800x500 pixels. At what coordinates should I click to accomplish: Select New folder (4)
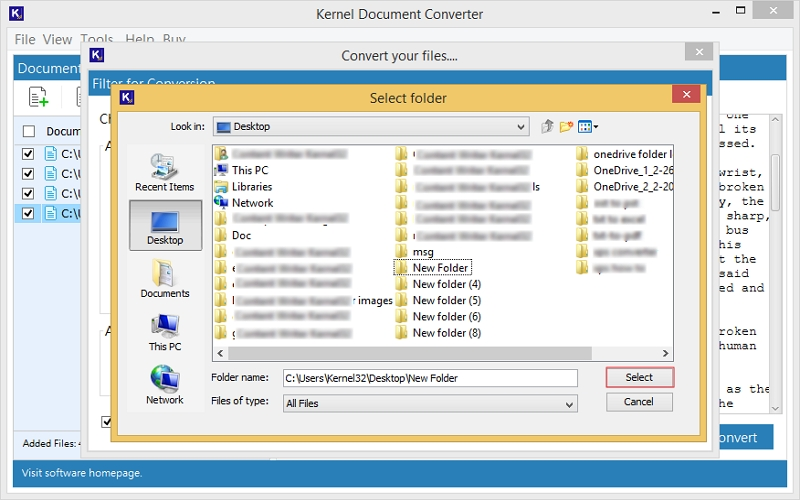(438, 284)
